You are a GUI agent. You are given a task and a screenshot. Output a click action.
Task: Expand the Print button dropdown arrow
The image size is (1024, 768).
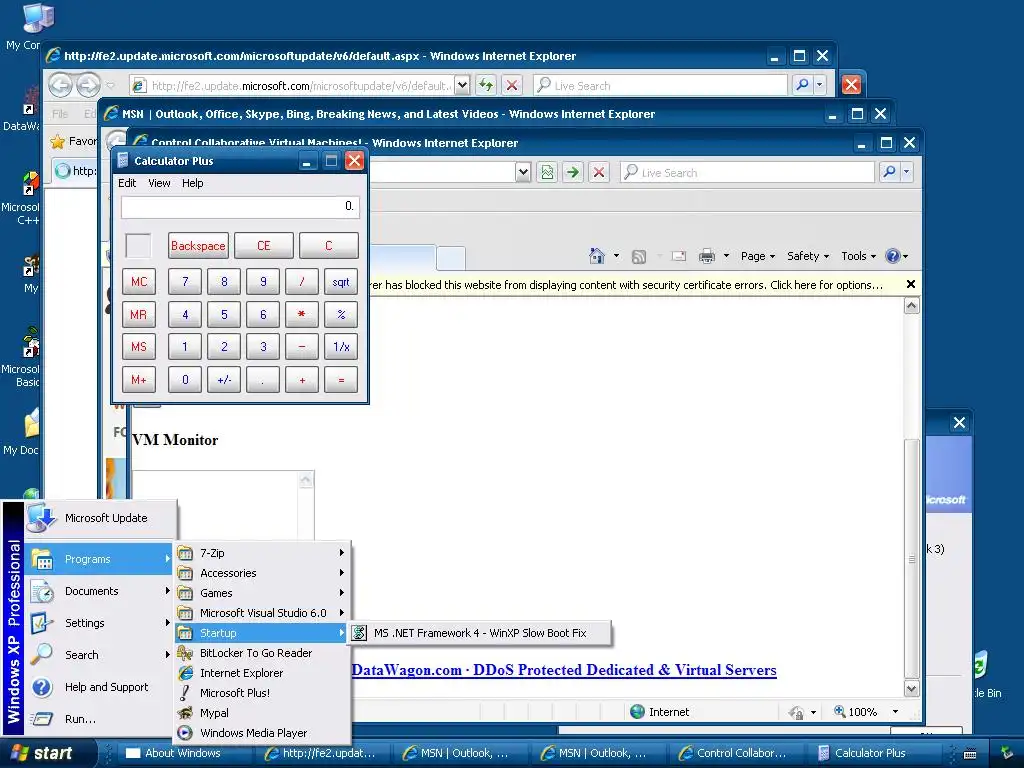point(726,256)
